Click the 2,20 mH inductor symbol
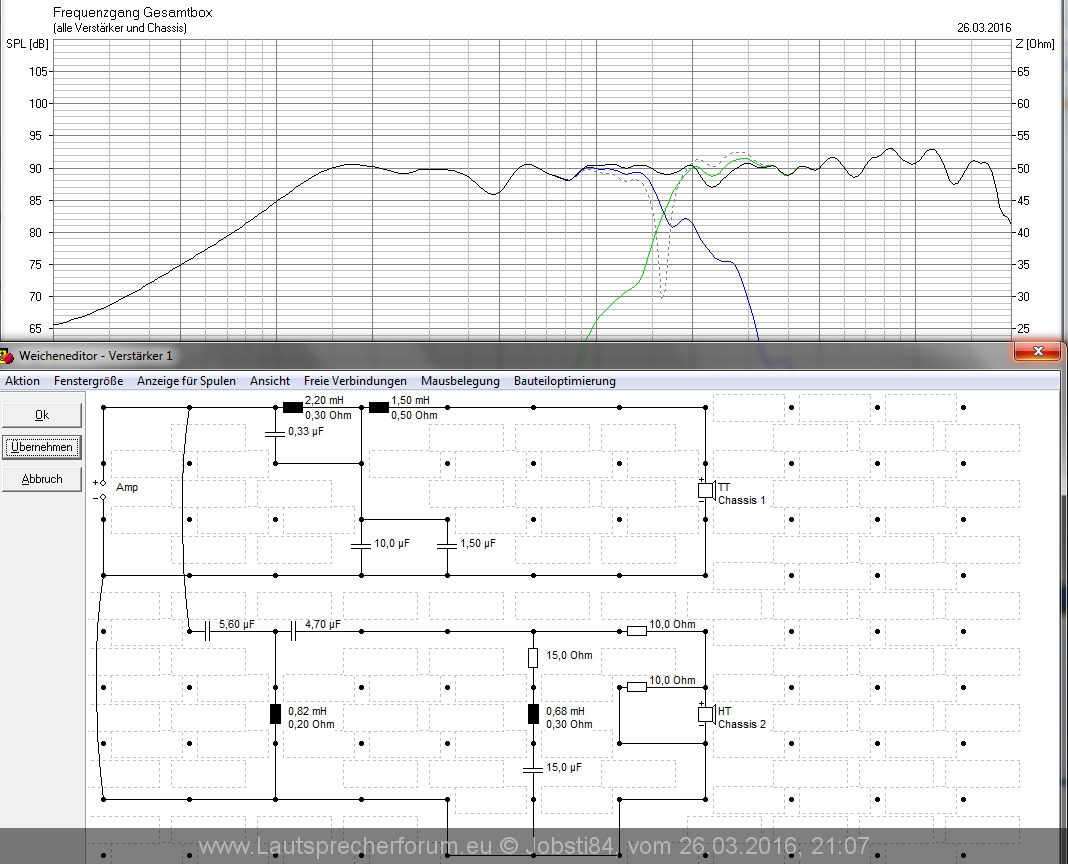The image size is (1068, 864). point(292,407)
